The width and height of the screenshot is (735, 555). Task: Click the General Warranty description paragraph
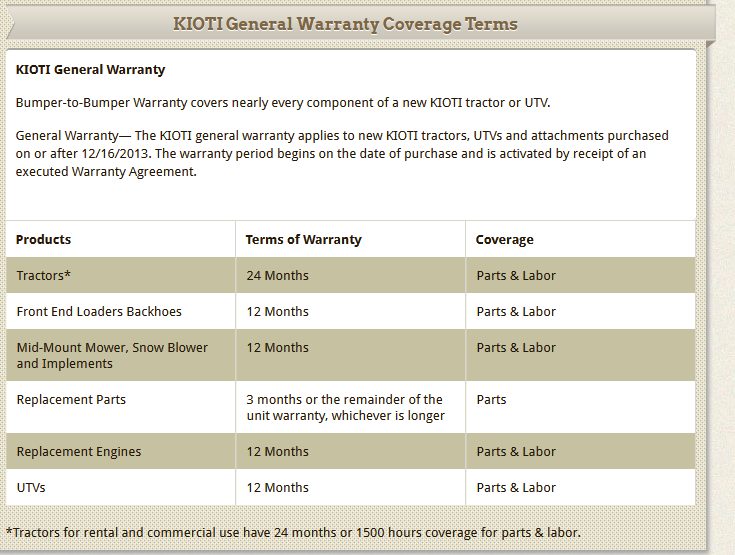[342, 153]
